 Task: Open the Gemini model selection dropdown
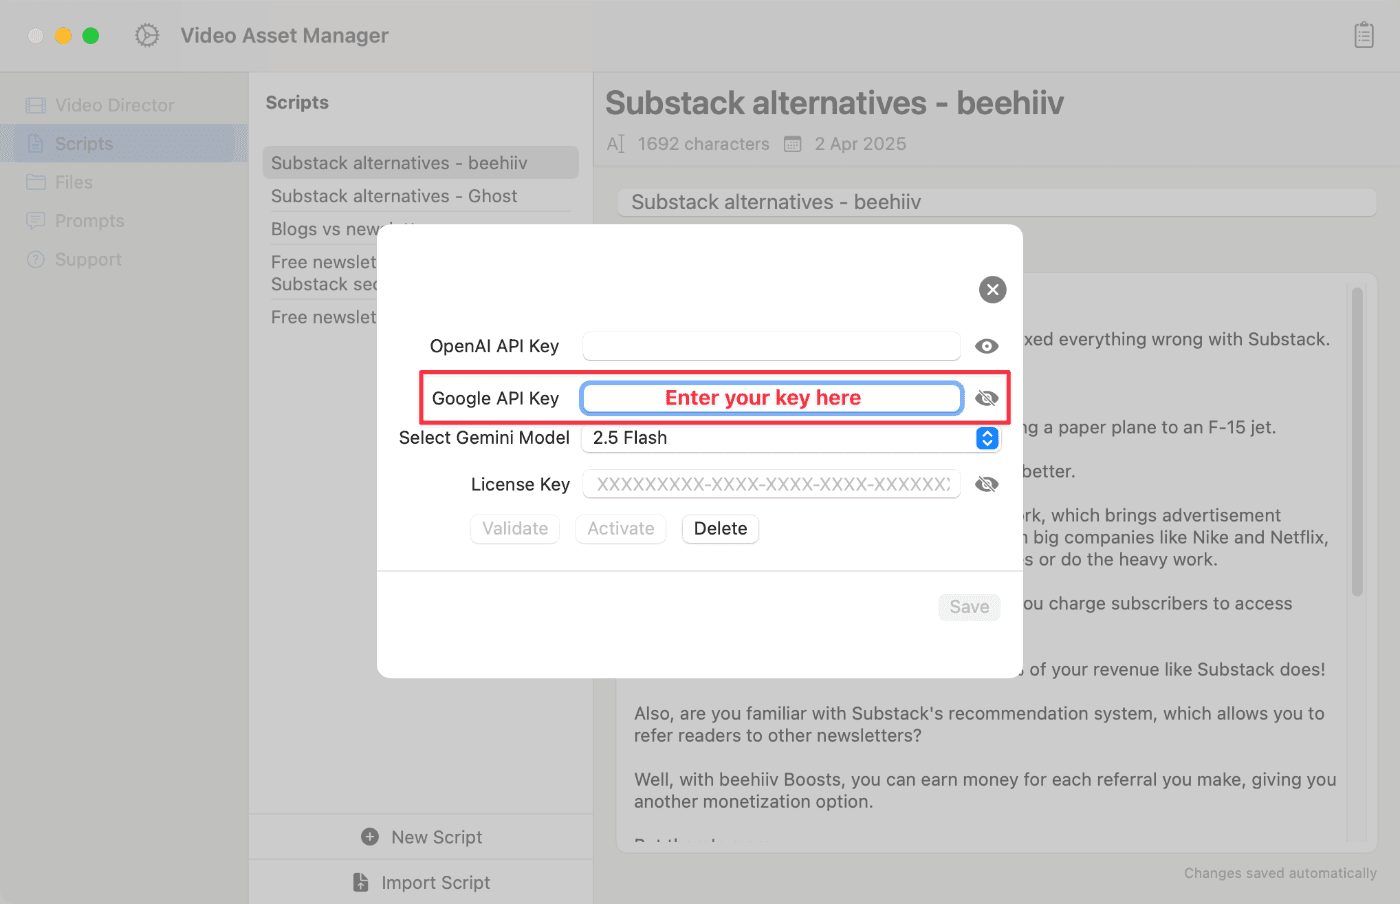987,438
